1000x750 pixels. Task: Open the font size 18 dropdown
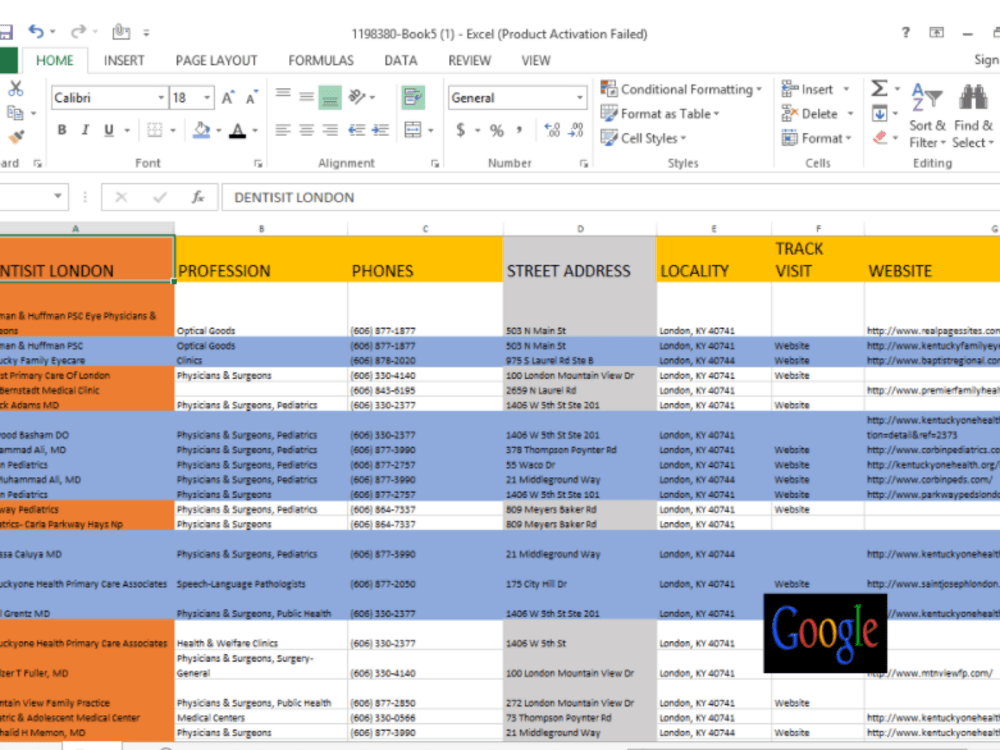click(207, 98)
